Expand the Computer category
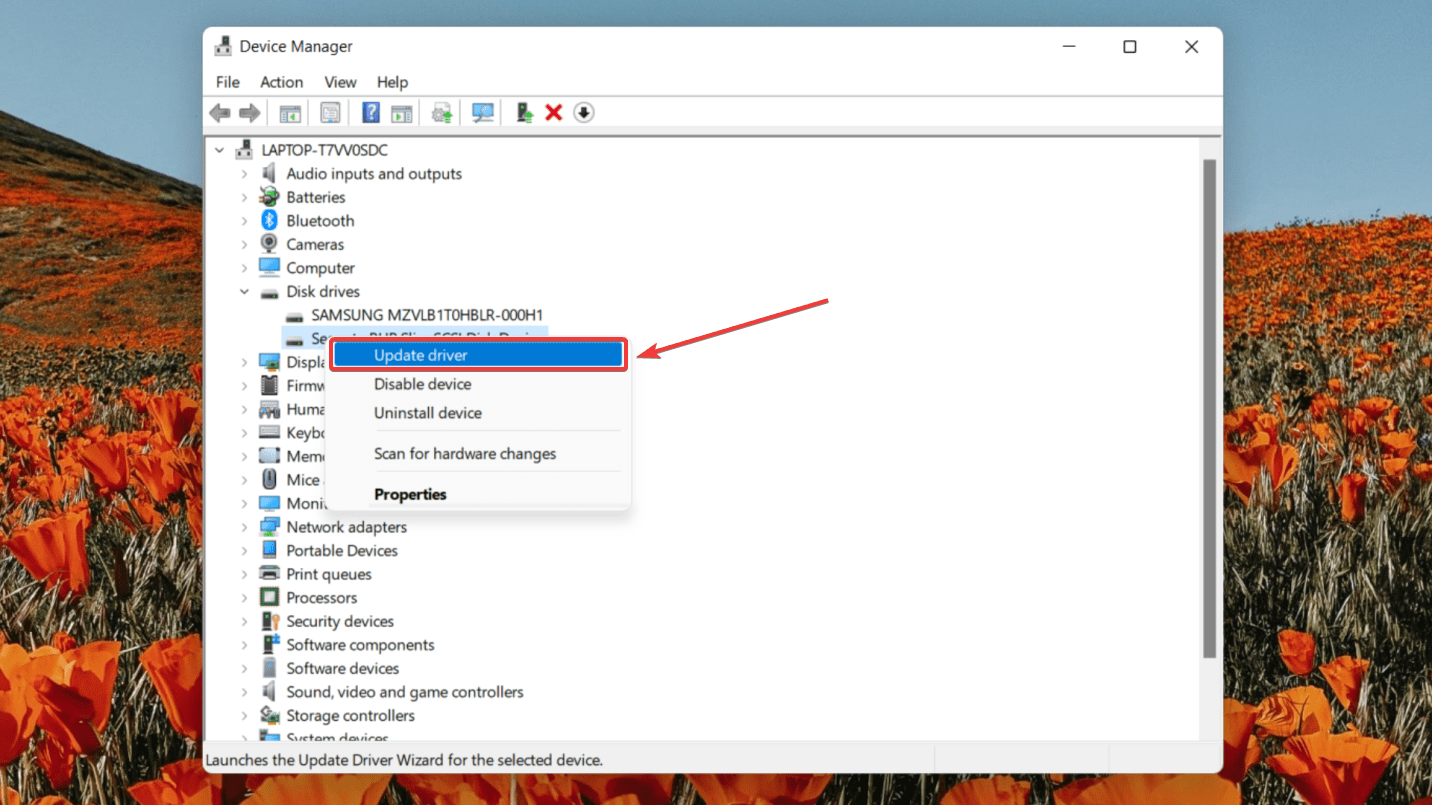This screenshot has width=1432, height=805. click(x=244, y=268)
